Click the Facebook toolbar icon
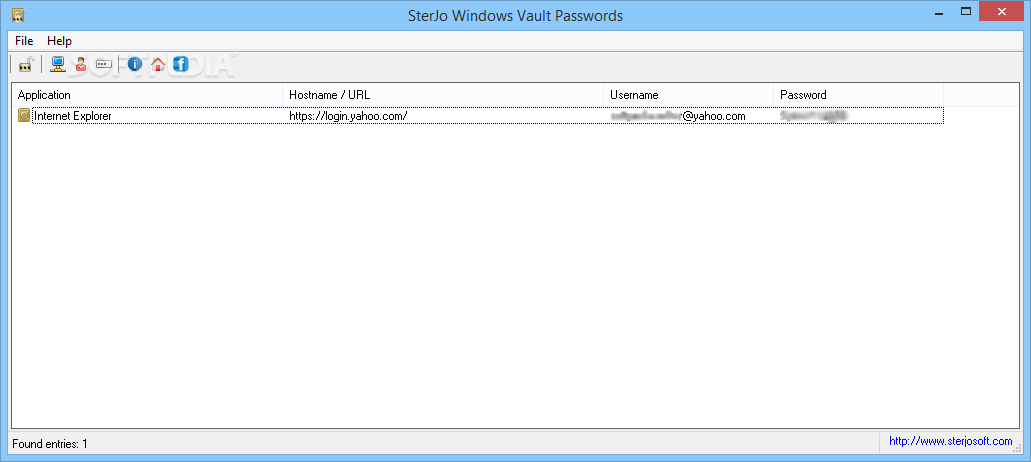1031x462 pixels. [x=181, y=64]
